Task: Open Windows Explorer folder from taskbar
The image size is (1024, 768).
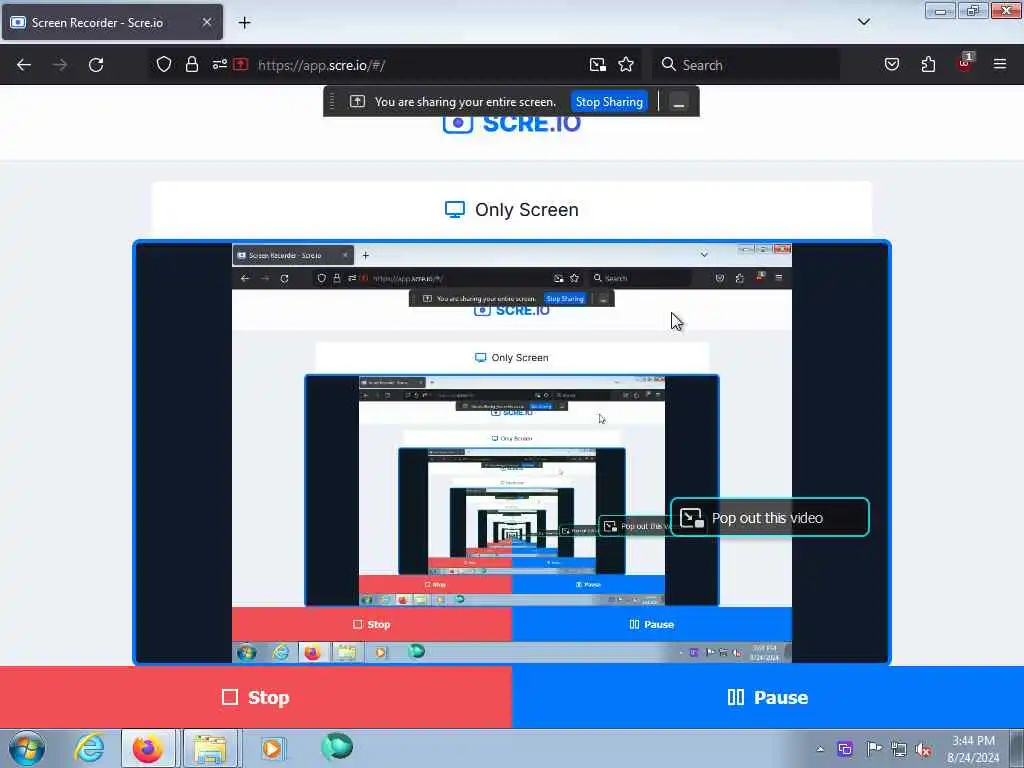Action: pos(210,748)
